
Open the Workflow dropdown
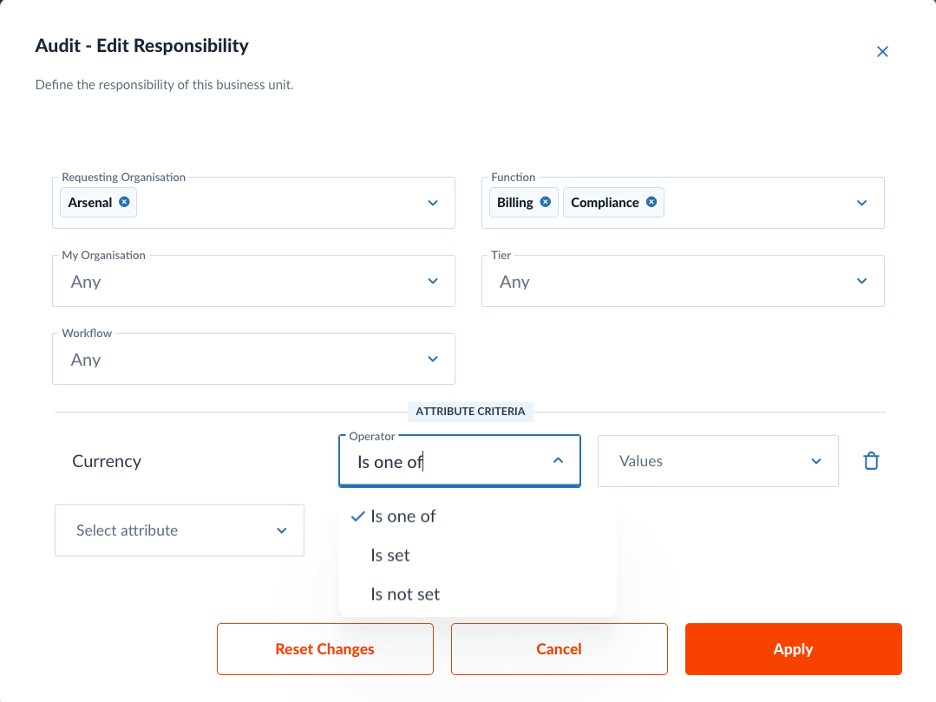coord(254,359)
